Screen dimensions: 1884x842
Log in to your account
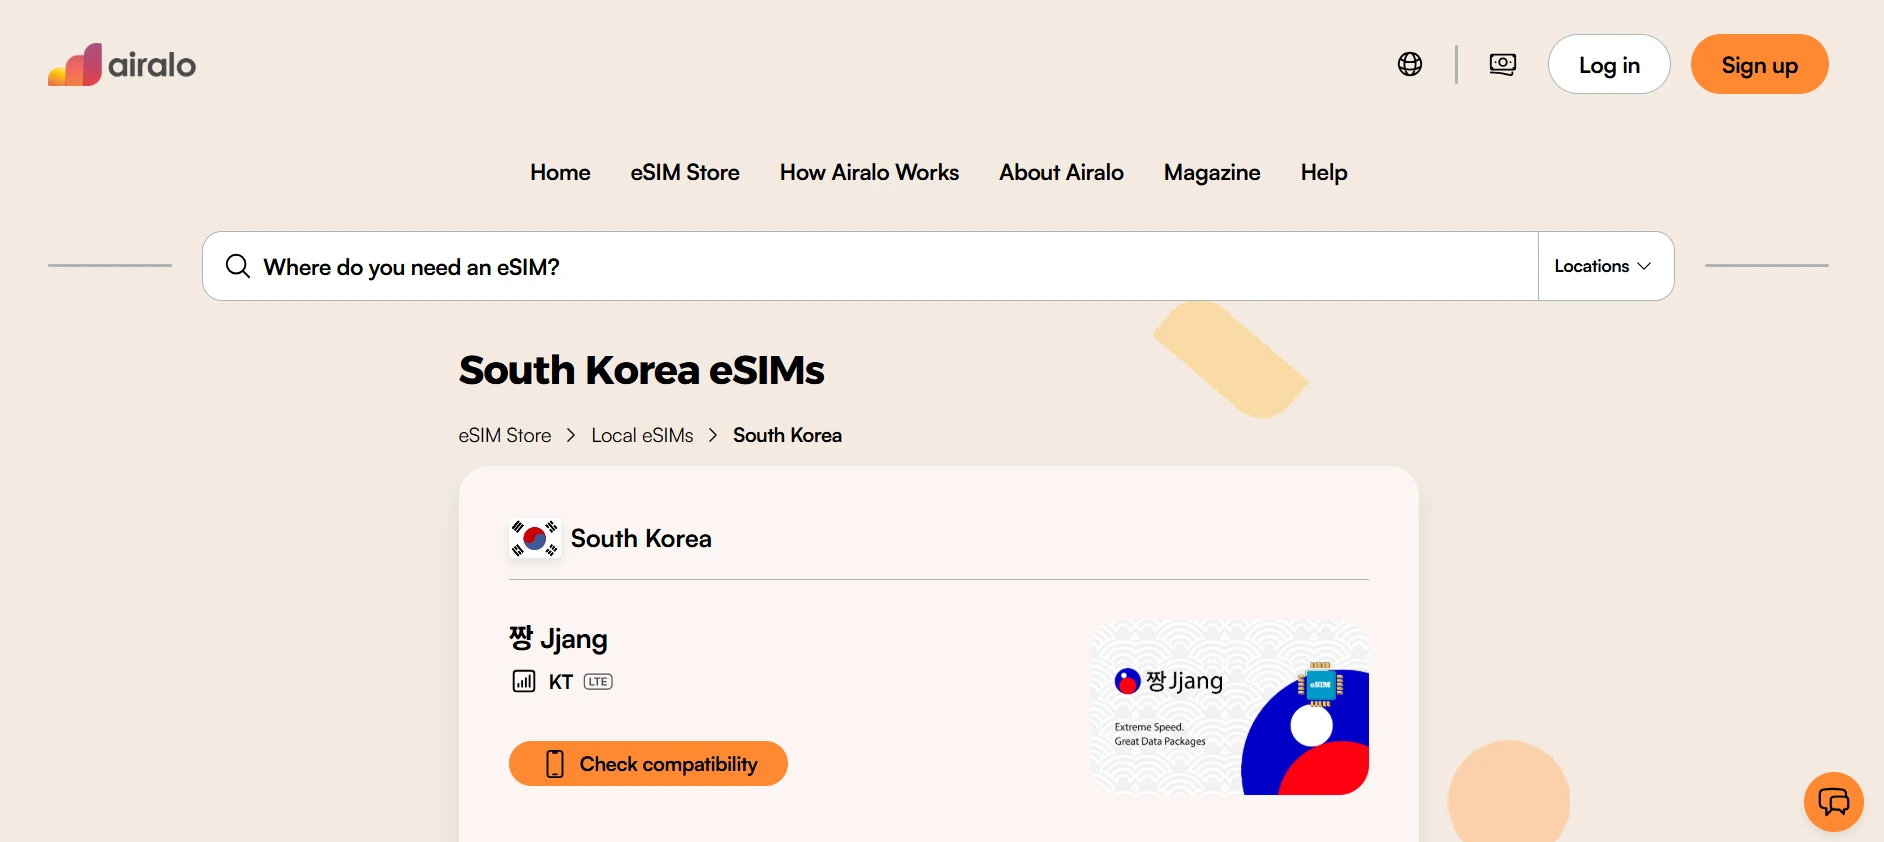[1609, 64]
